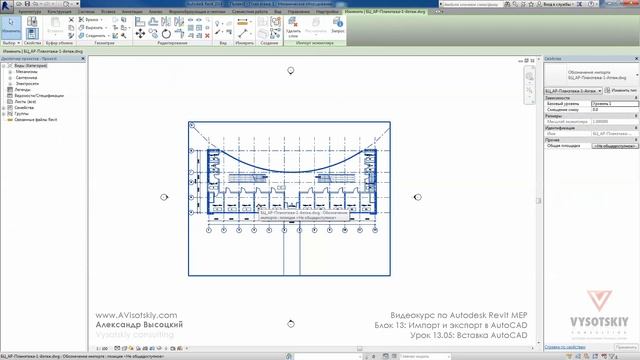Click the Базовый уровень value field

tap(615, 104)
